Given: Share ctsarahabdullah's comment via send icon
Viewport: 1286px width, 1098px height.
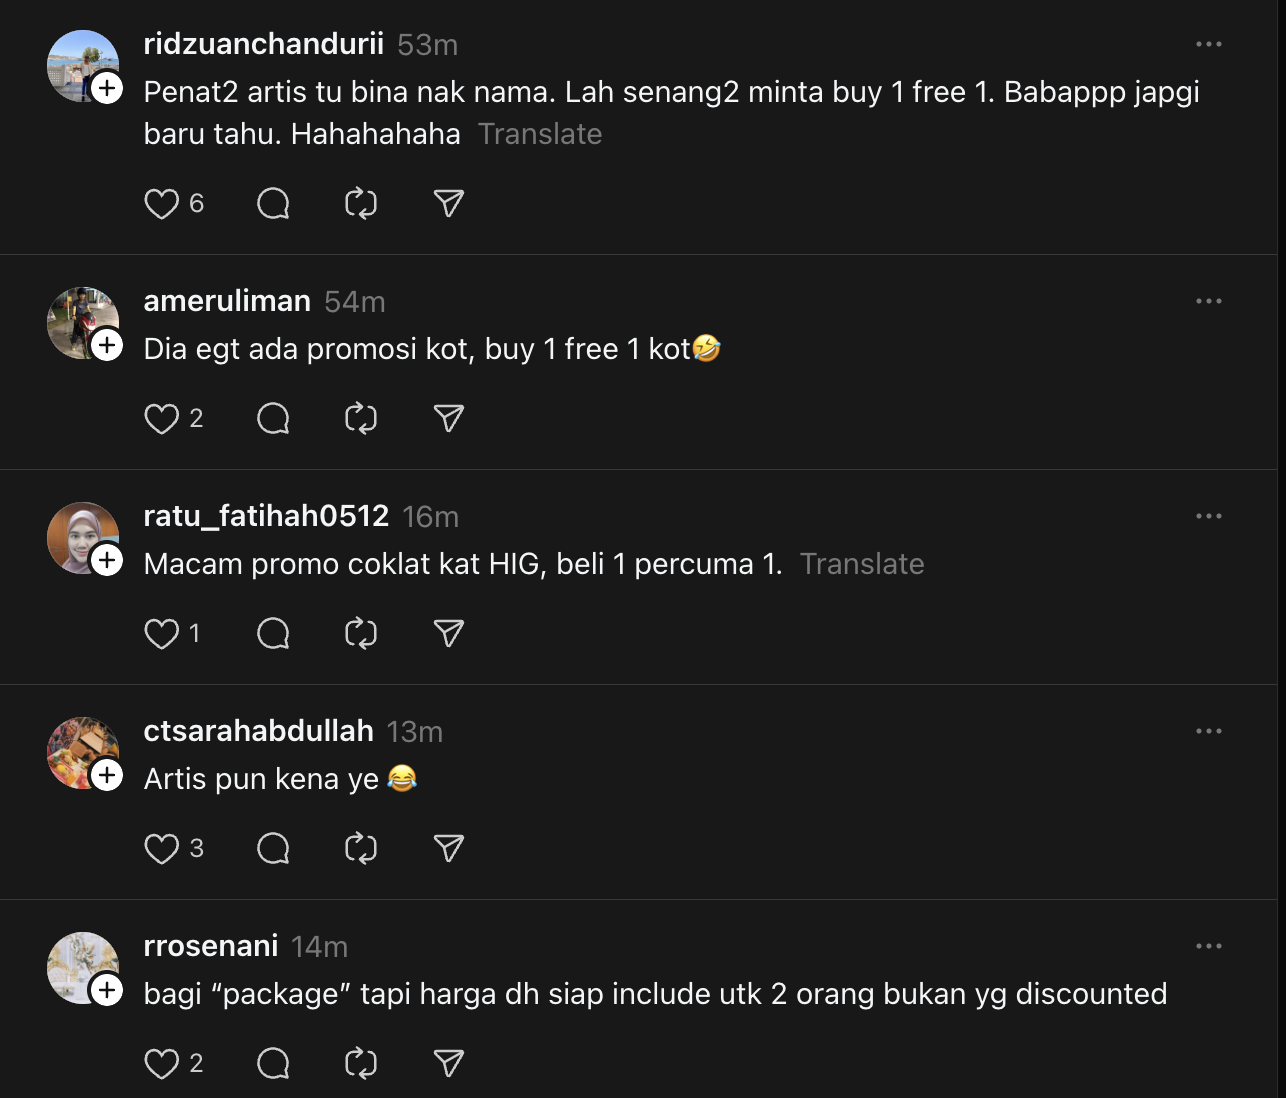Looking at the screenshot, I should pyautogui.click(x=449, y=849).
